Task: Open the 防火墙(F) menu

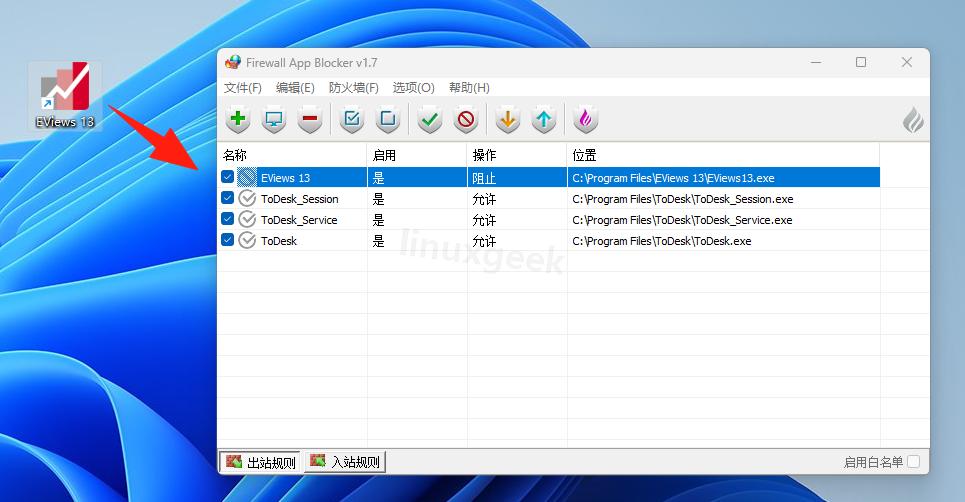Action: (x=353, y=88)
